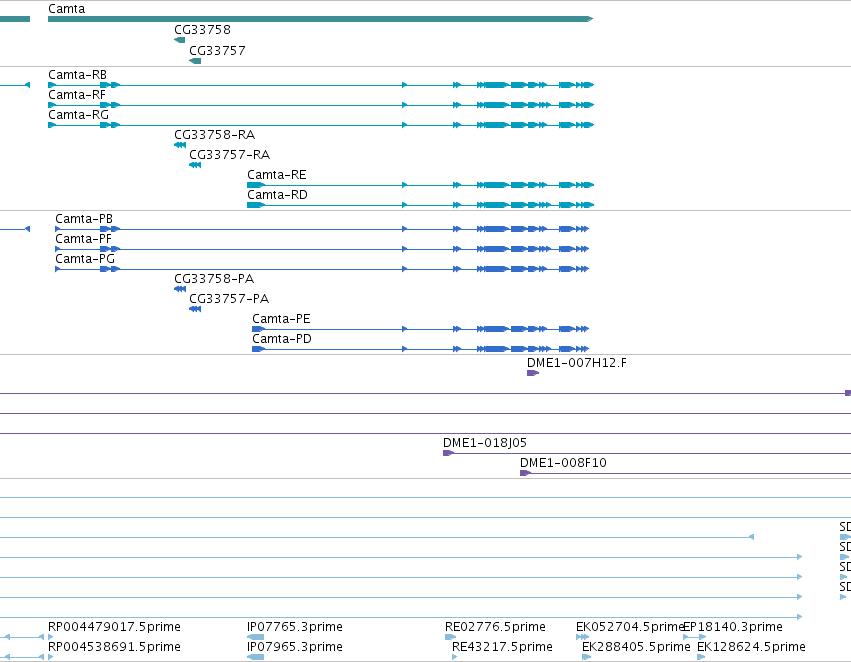
Task: Select the EK052704.5prime EST label
Action: click(630, 627)
